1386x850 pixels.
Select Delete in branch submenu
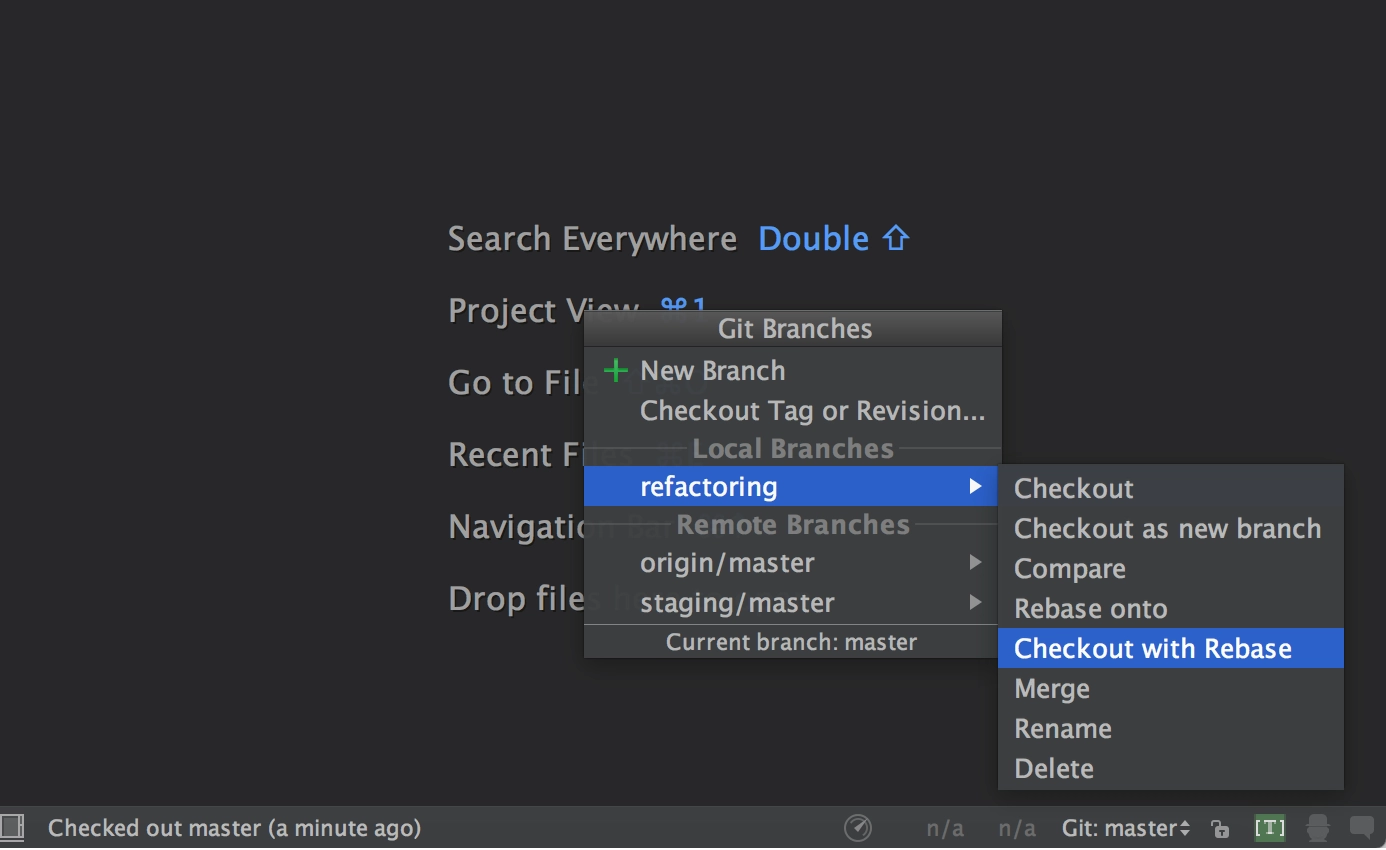(1171, 768)
